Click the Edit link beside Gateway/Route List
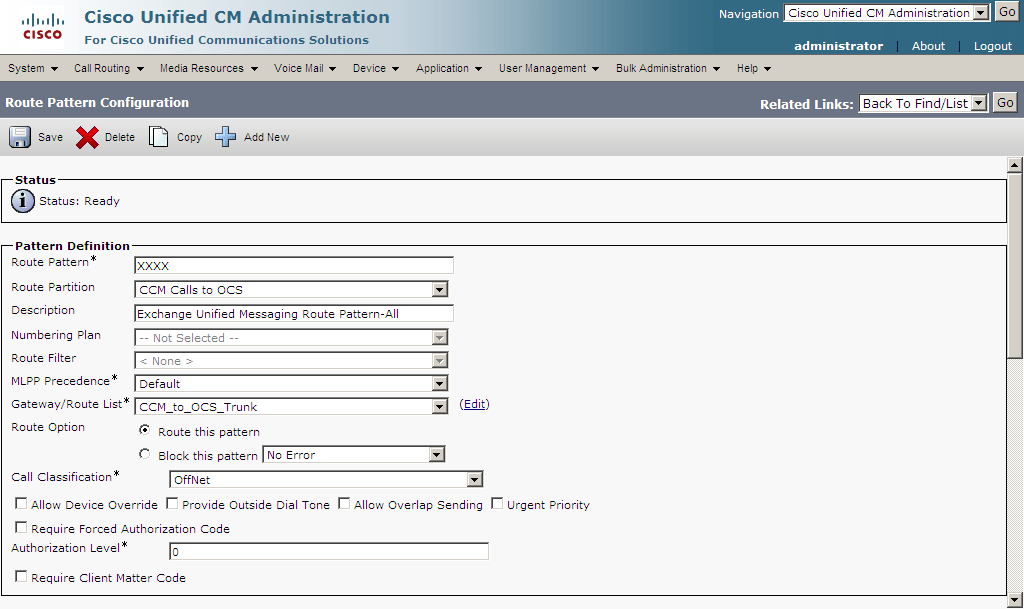The image size is (1024, 609). [x=474, y=404]
